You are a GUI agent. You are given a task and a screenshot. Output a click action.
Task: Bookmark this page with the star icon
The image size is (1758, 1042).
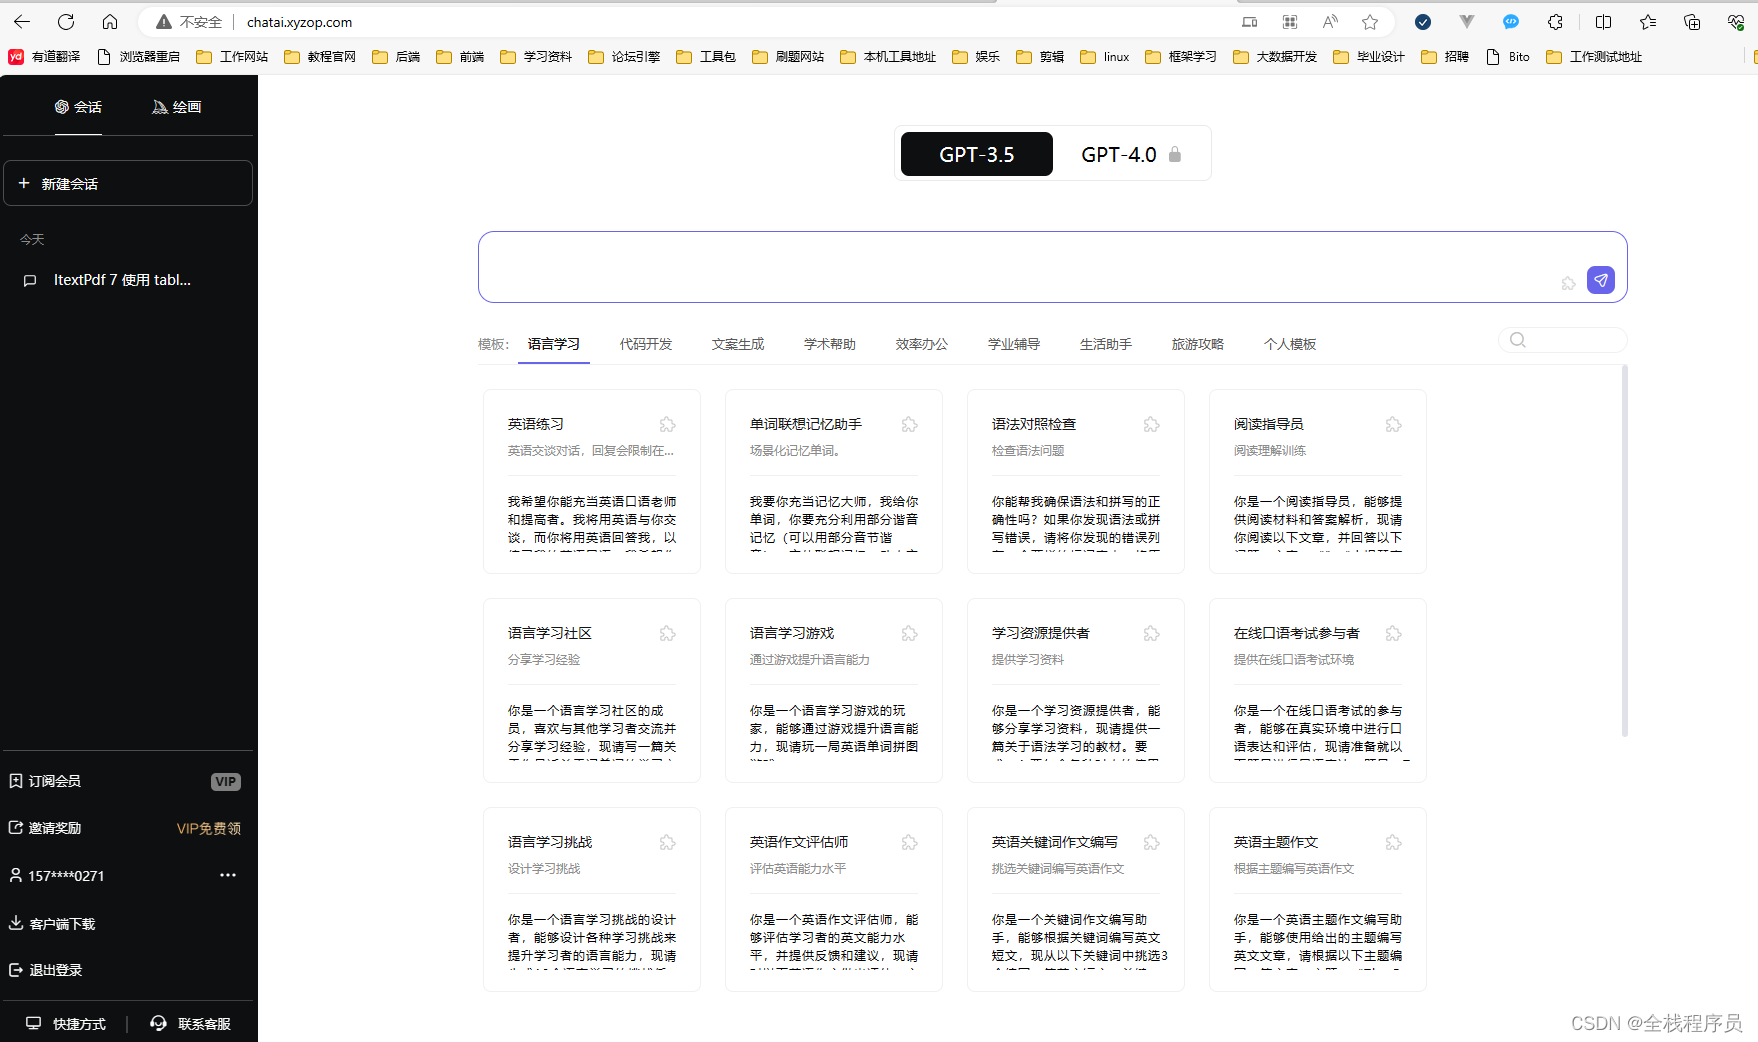pyautogui.click(x=1370, y=22)
